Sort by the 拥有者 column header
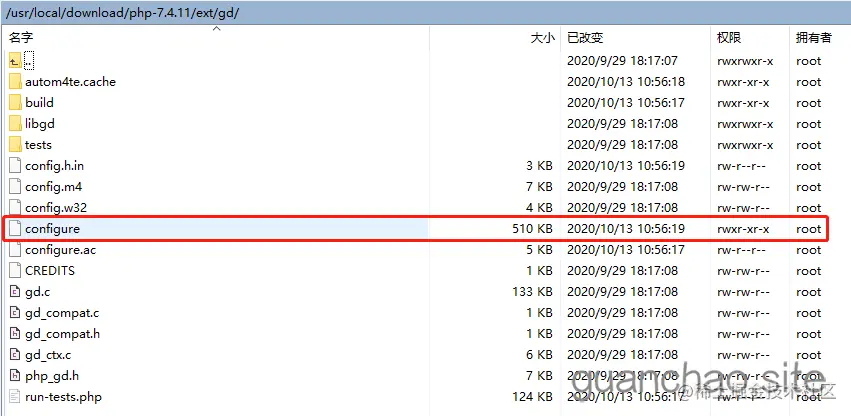 coord(814,37)
